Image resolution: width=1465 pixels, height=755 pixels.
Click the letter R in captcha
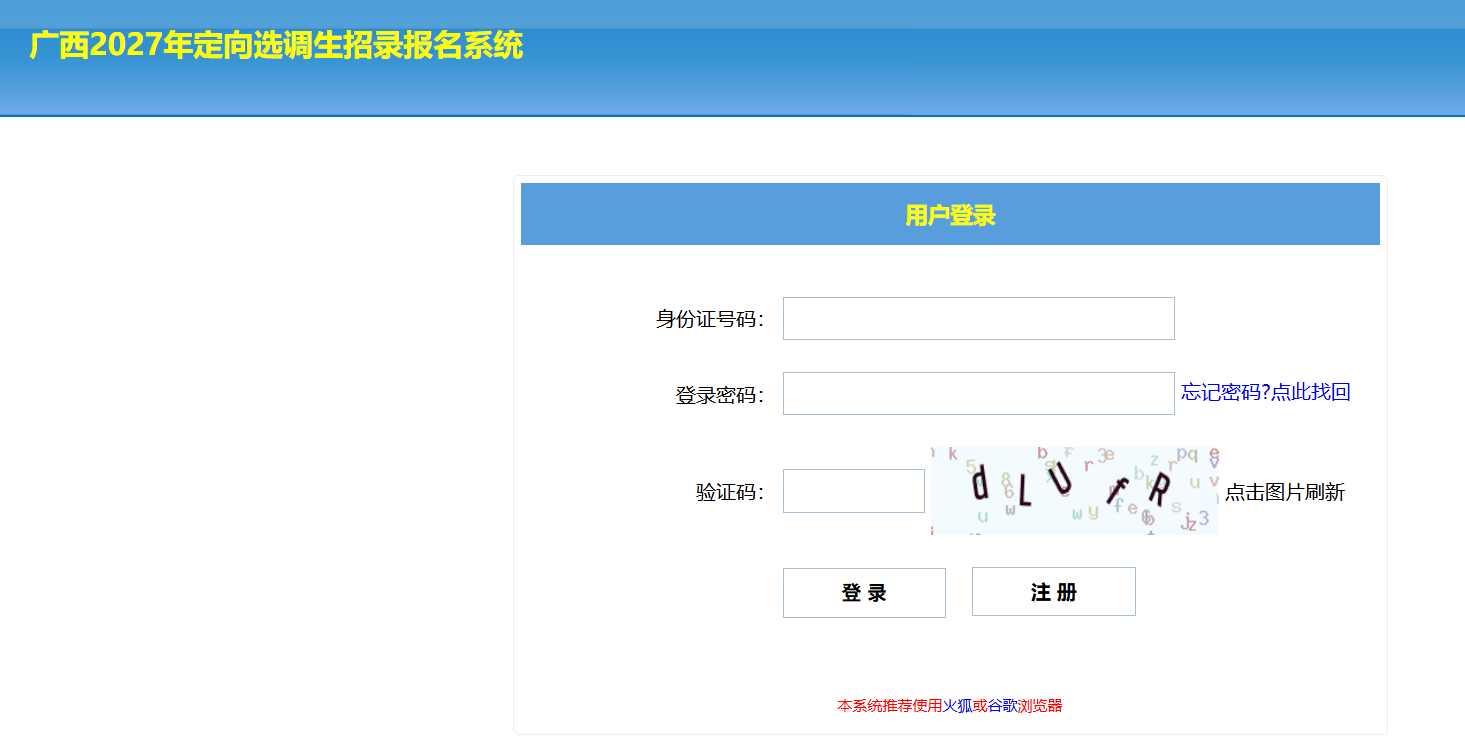point(1157,490)
